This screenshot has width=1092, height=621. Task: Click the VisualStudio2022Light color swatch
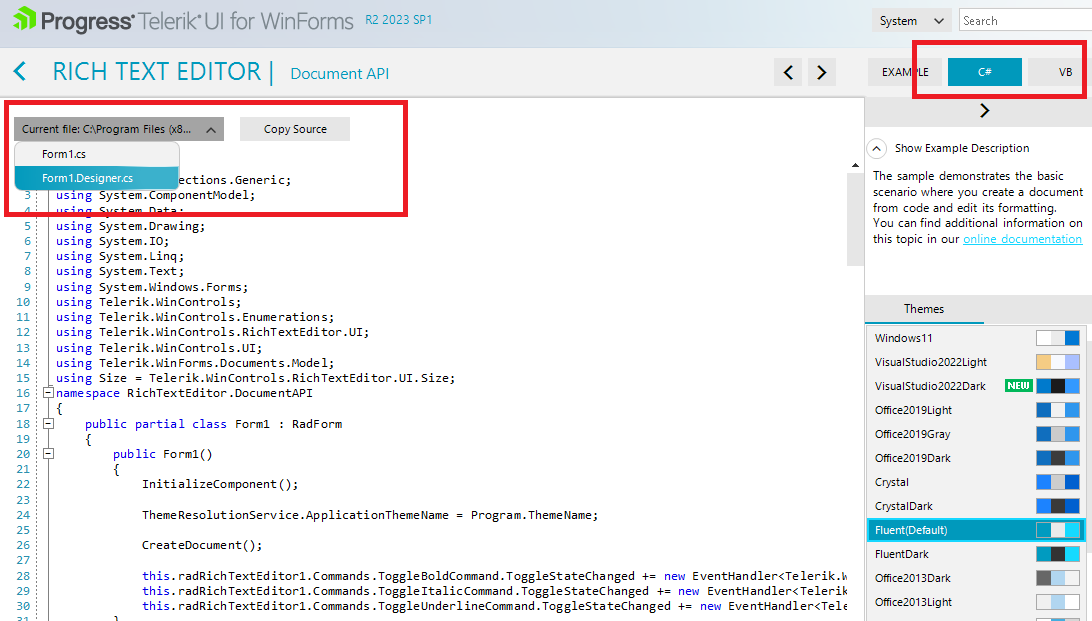click(x=1058, y=362)
